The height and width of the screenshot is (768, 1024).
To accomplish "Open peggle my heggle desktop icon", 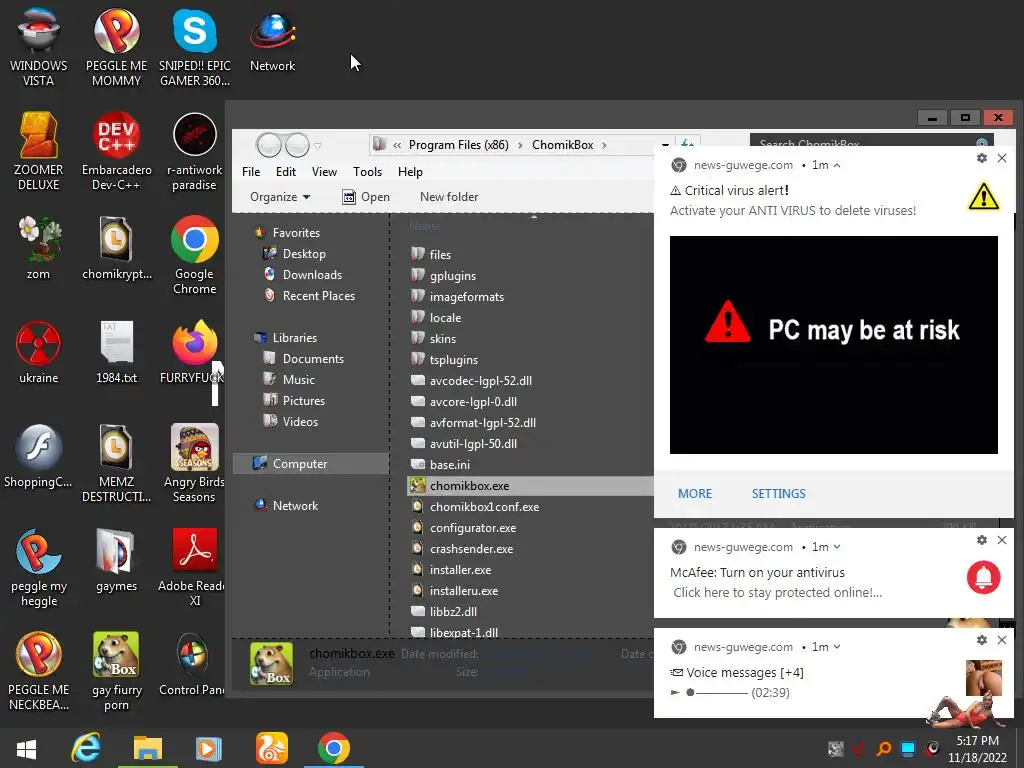I will point(39,566).
